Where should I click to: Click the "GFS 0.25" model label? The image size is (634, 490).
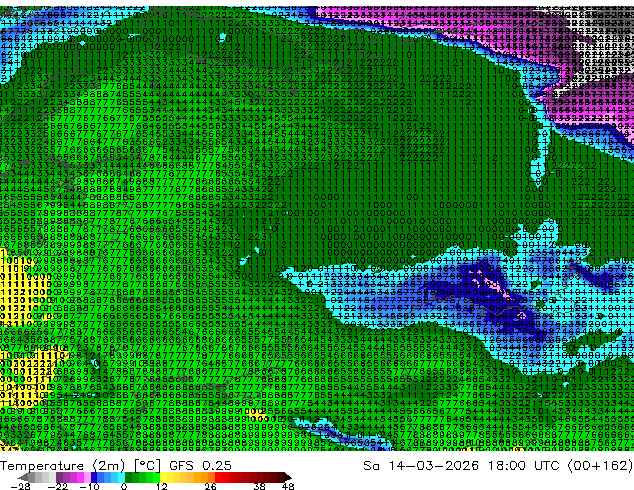[x=200, y=466]
